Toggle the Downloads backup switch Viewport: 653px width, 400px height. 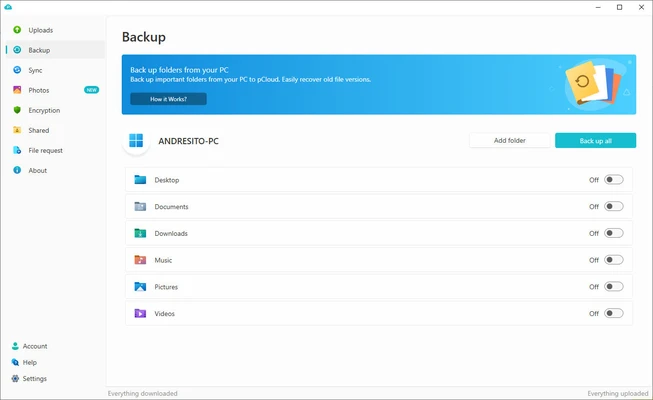614,233
